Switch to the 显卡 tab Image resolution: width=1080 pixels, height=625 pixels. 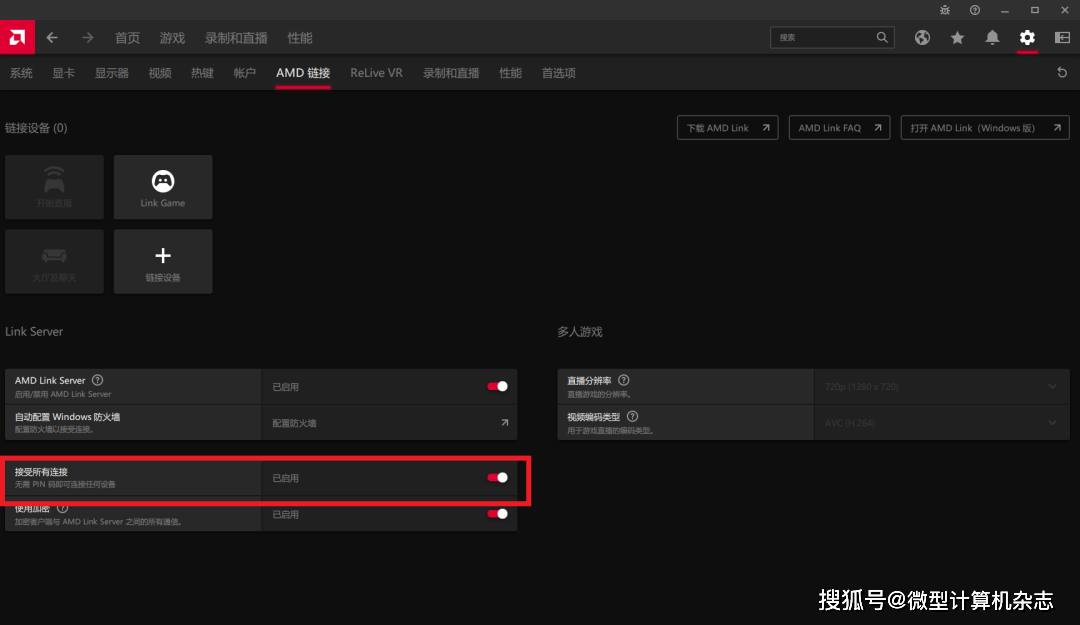(63, 73)
